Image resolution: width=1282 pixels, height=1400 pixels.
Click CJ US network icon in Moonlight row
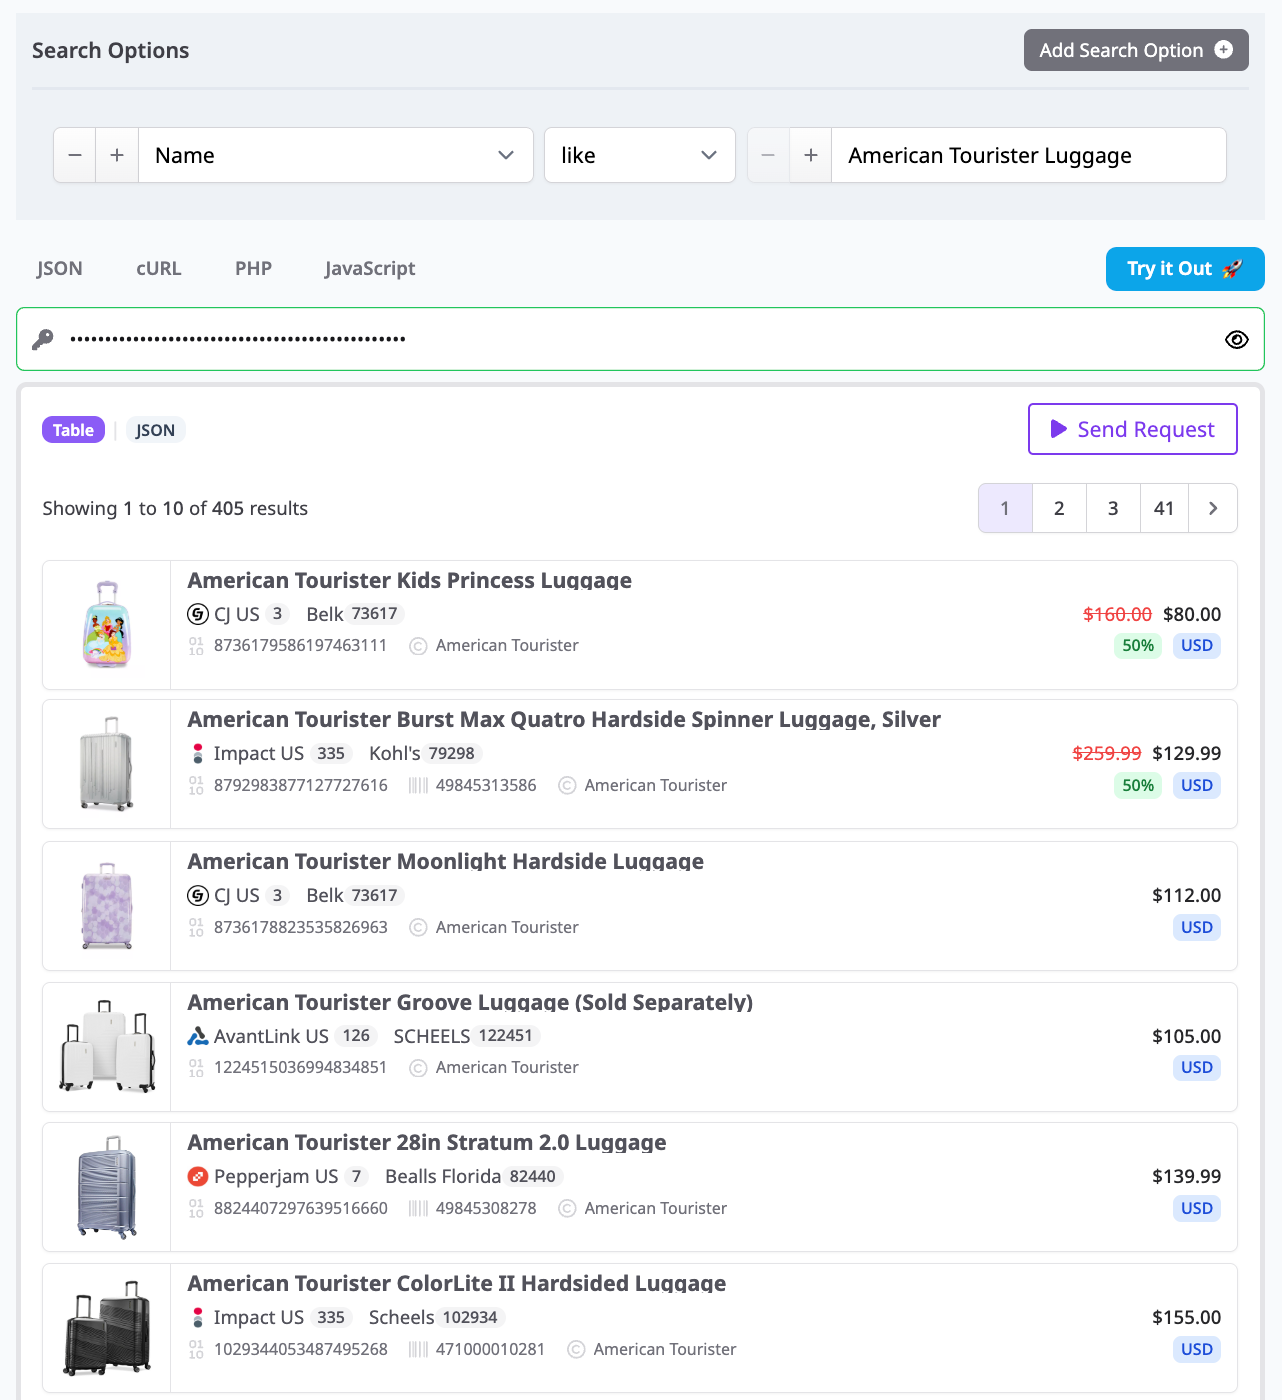coord(198,895)
